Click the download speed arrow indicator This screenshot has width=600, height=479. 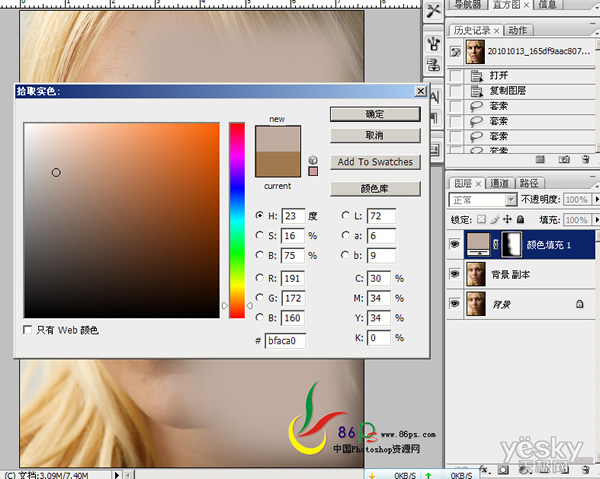point(371,475)
